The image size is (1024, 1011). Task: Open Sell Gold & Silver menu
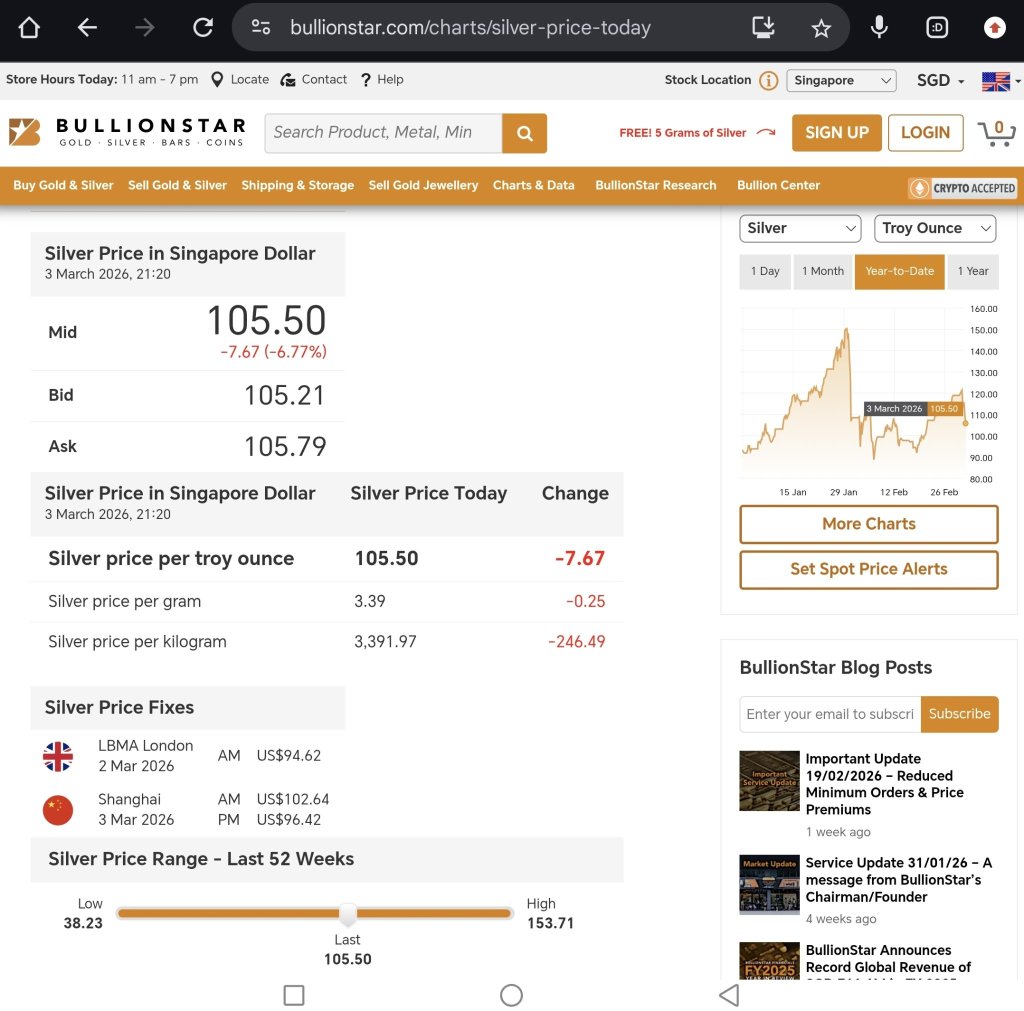pyautogui.click(x=177, y=185)
